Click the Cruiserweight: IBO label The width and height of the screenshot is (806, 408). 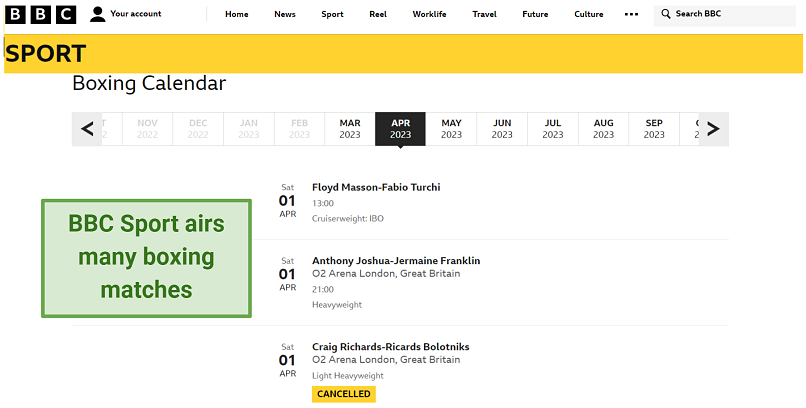pyautogui.click(x=347, y=219)
